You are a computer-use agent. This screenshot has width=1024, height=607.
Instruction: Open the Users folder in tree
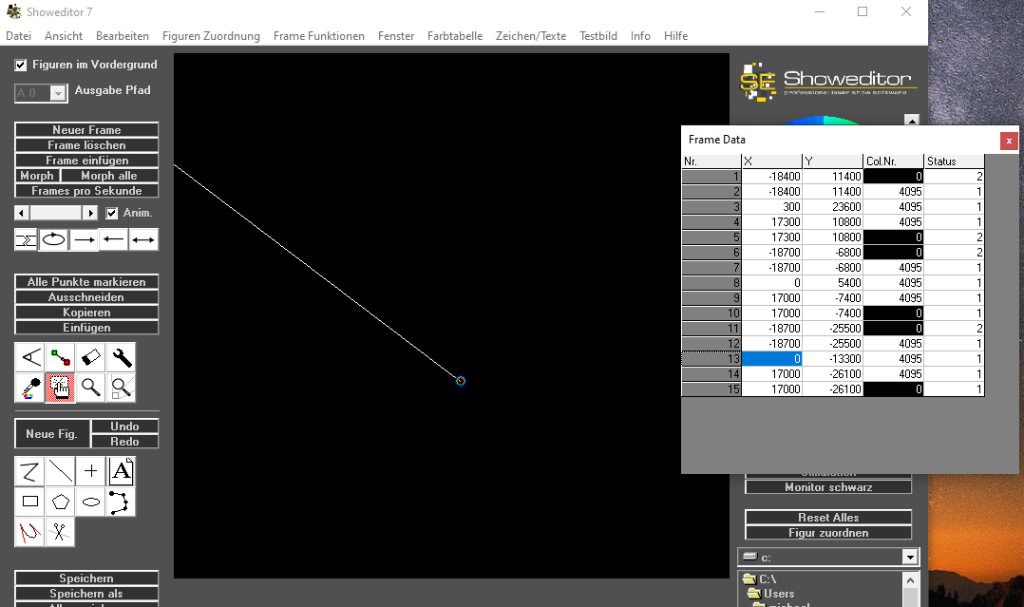[x=778, y=594]
